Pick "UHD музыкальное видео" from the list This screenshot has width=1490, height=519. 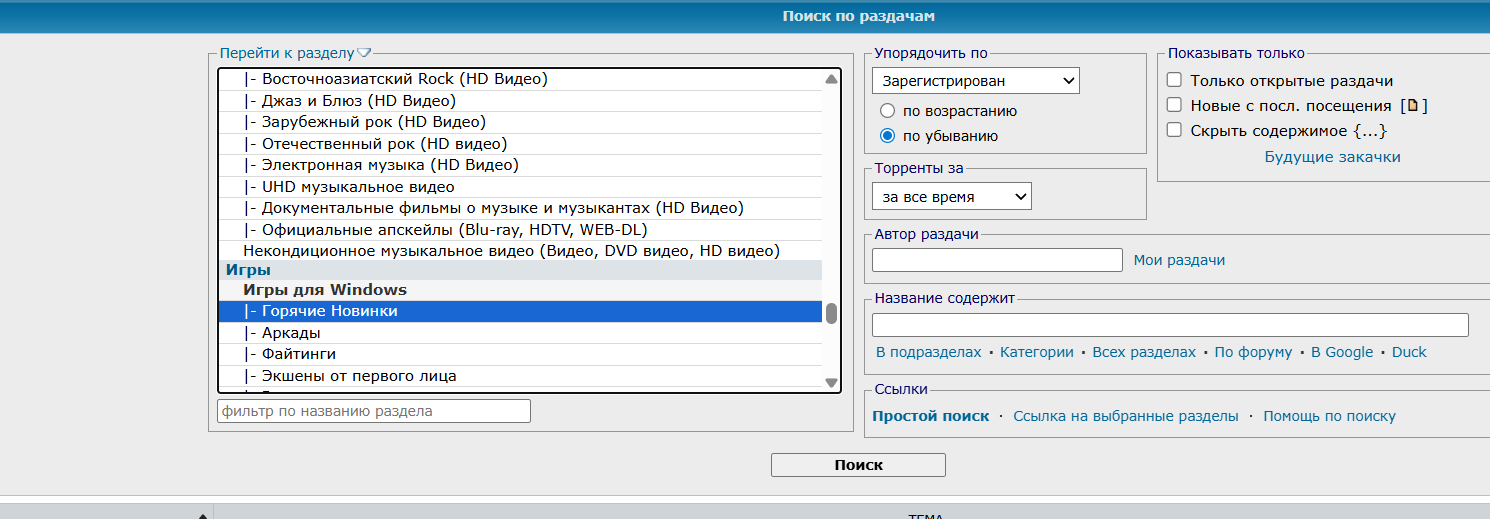357,187
